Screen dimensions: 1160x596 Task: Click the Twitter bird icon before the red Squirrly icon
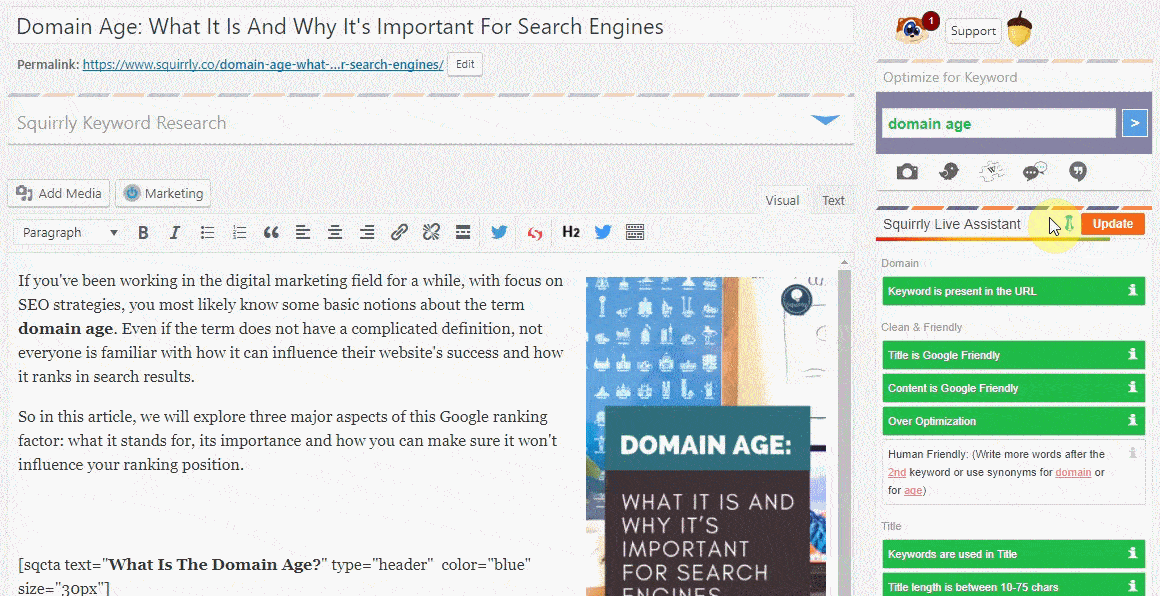499,232
